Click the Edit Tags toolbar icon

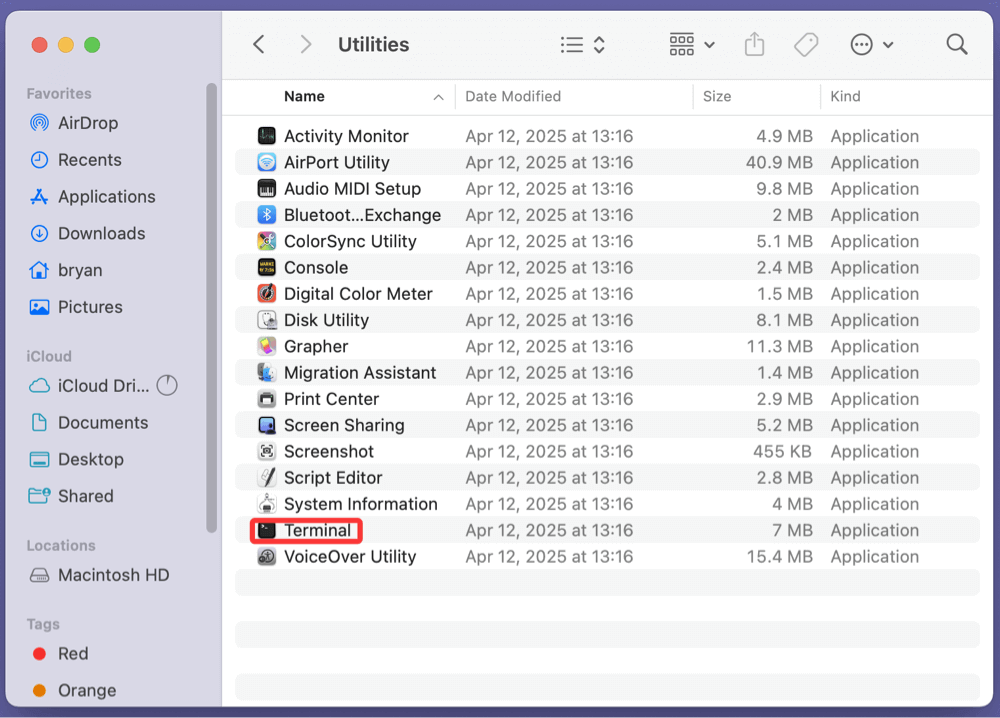pos(806,44)
